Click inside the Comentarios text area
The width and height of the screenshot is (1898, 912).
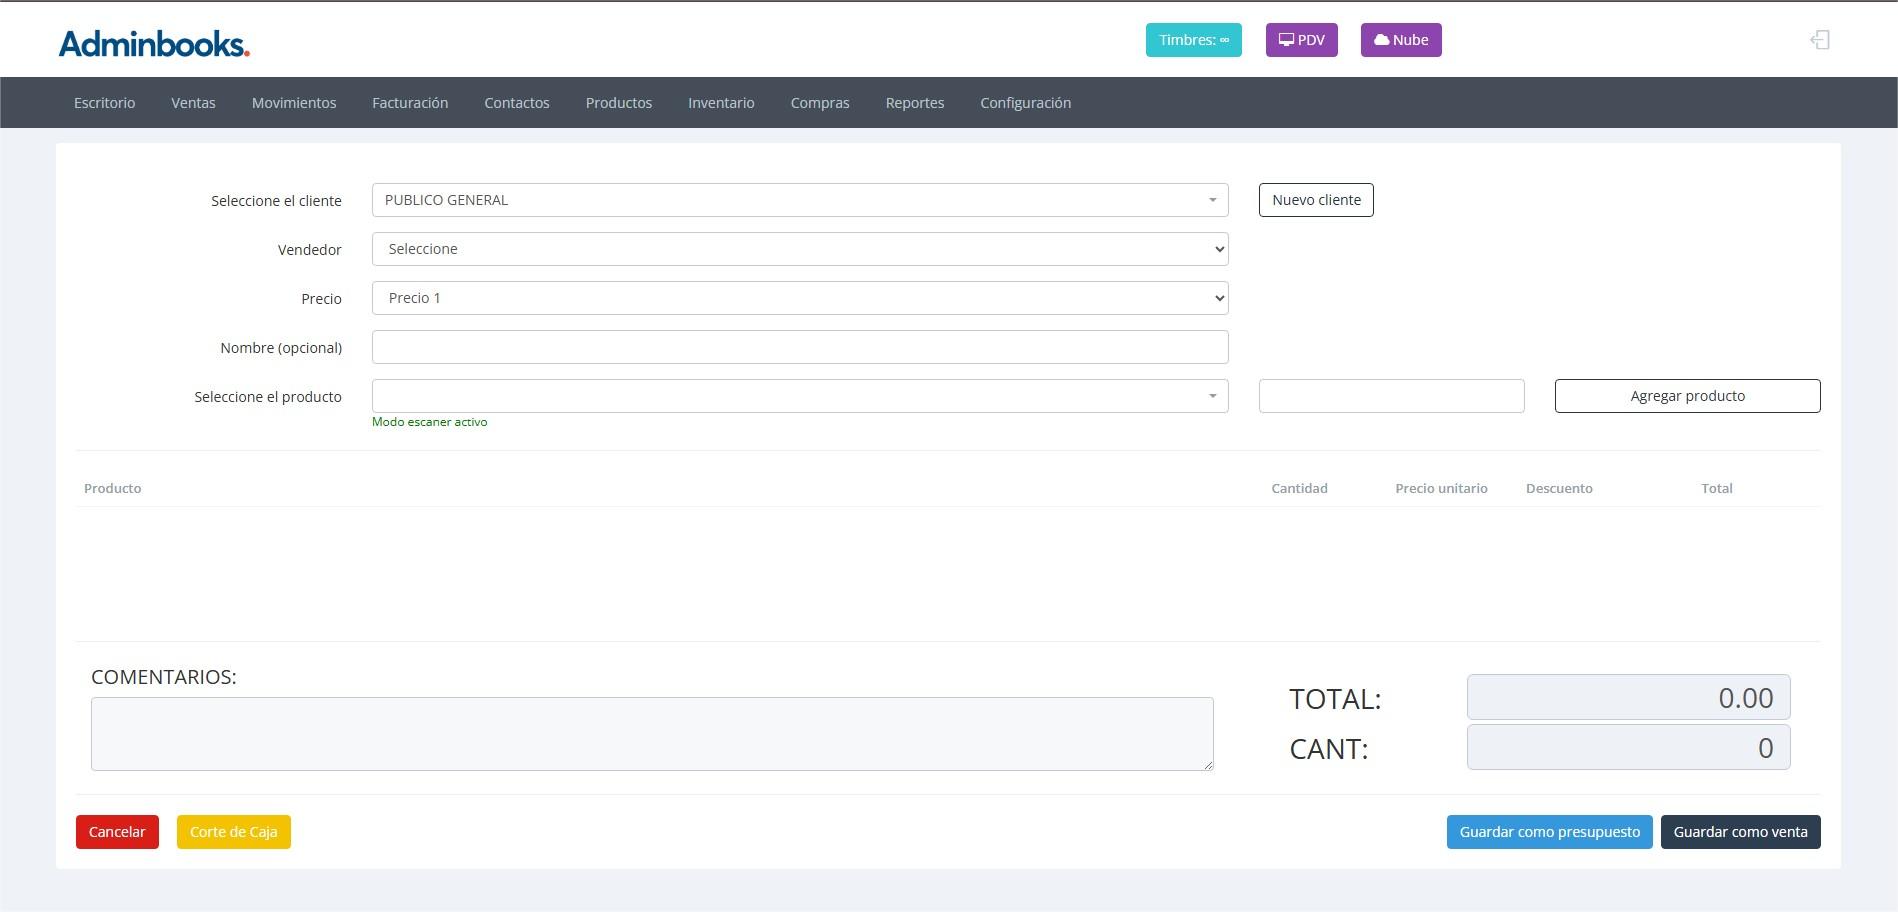tap(652, 734)
